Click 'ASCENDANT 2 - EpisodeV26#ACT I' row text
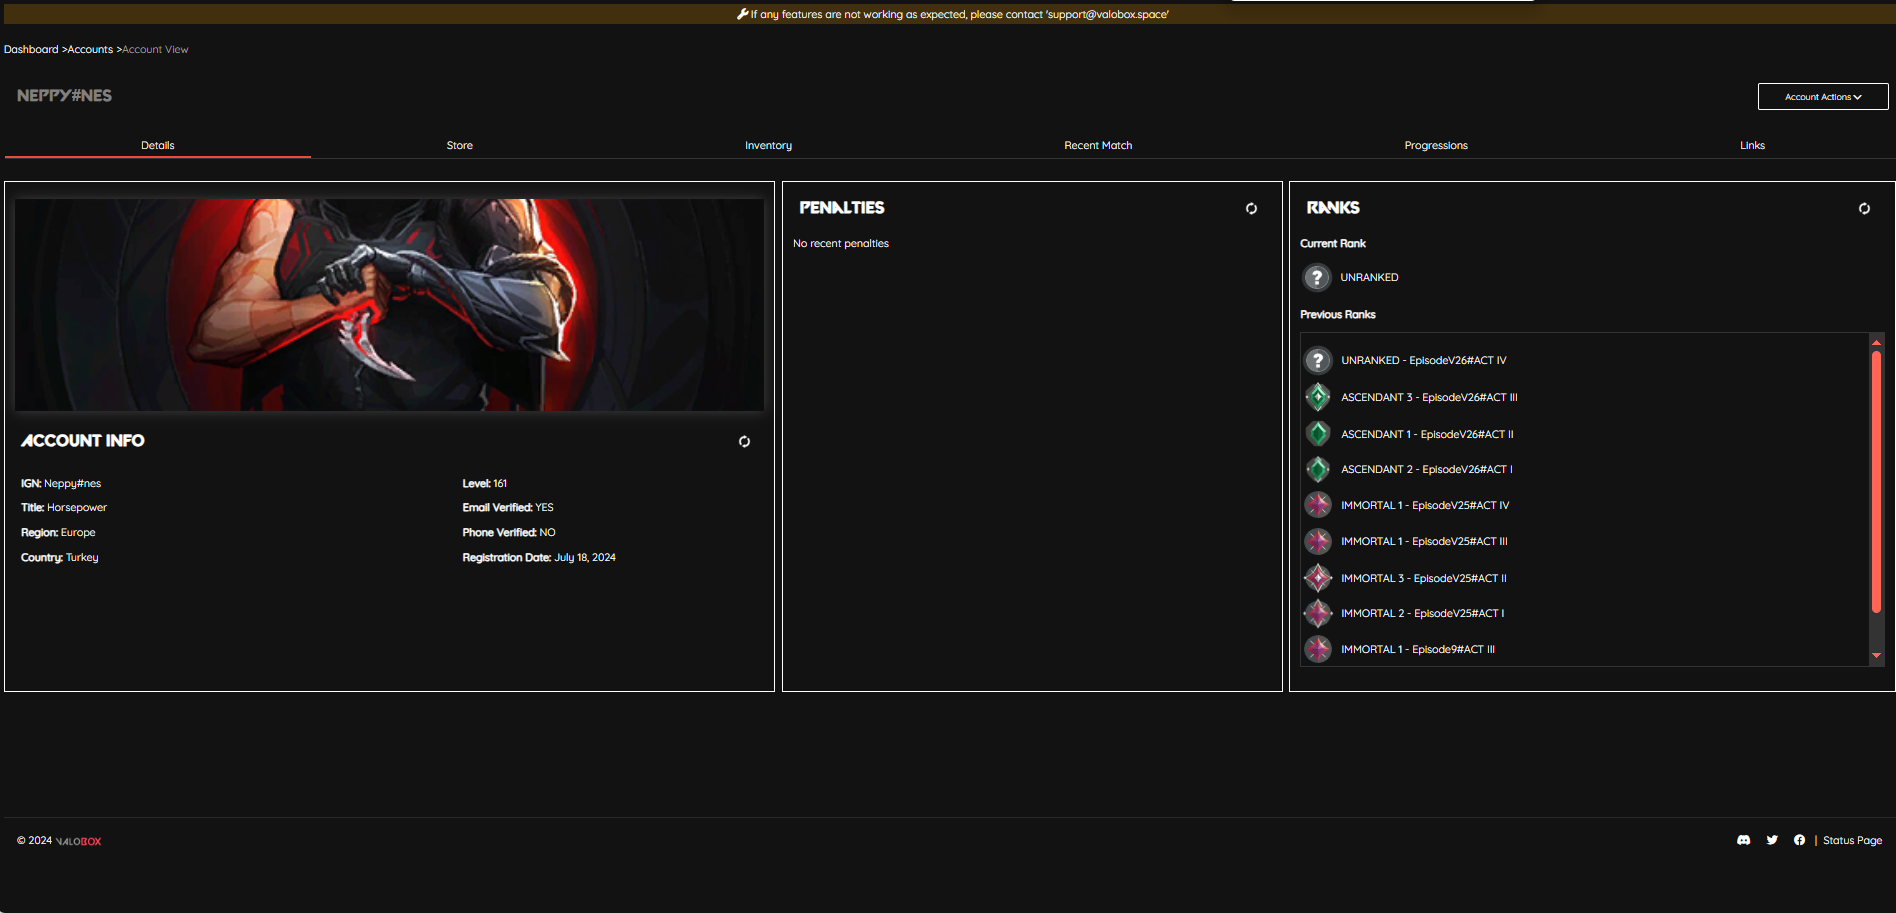 [x=1427, y=469]
